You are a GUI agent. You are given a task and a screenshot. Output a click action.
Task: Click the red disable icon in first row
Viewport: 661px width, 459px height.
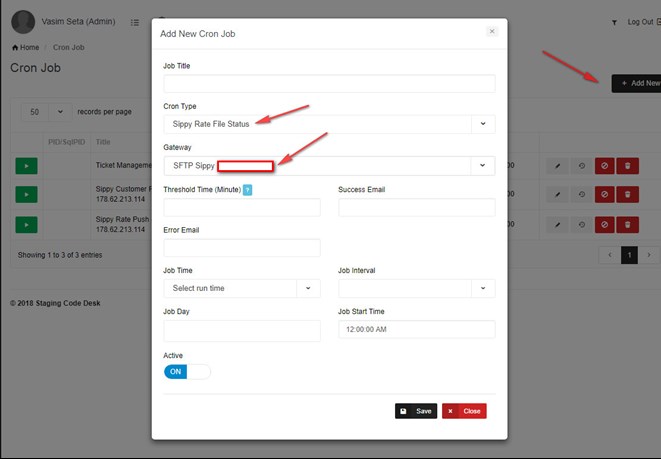point(604,165)
